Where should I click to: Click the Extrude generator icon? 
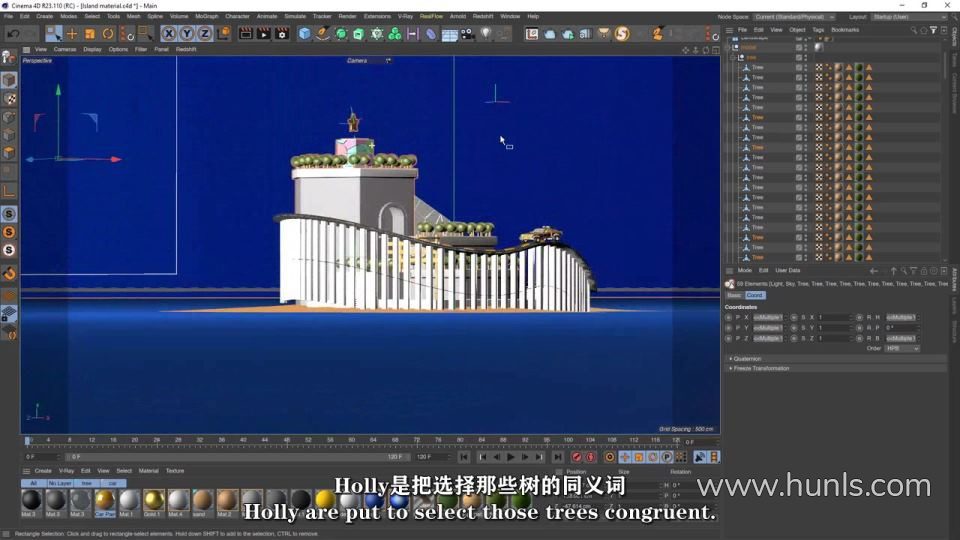pyautogui.click(x=359, y=34)
